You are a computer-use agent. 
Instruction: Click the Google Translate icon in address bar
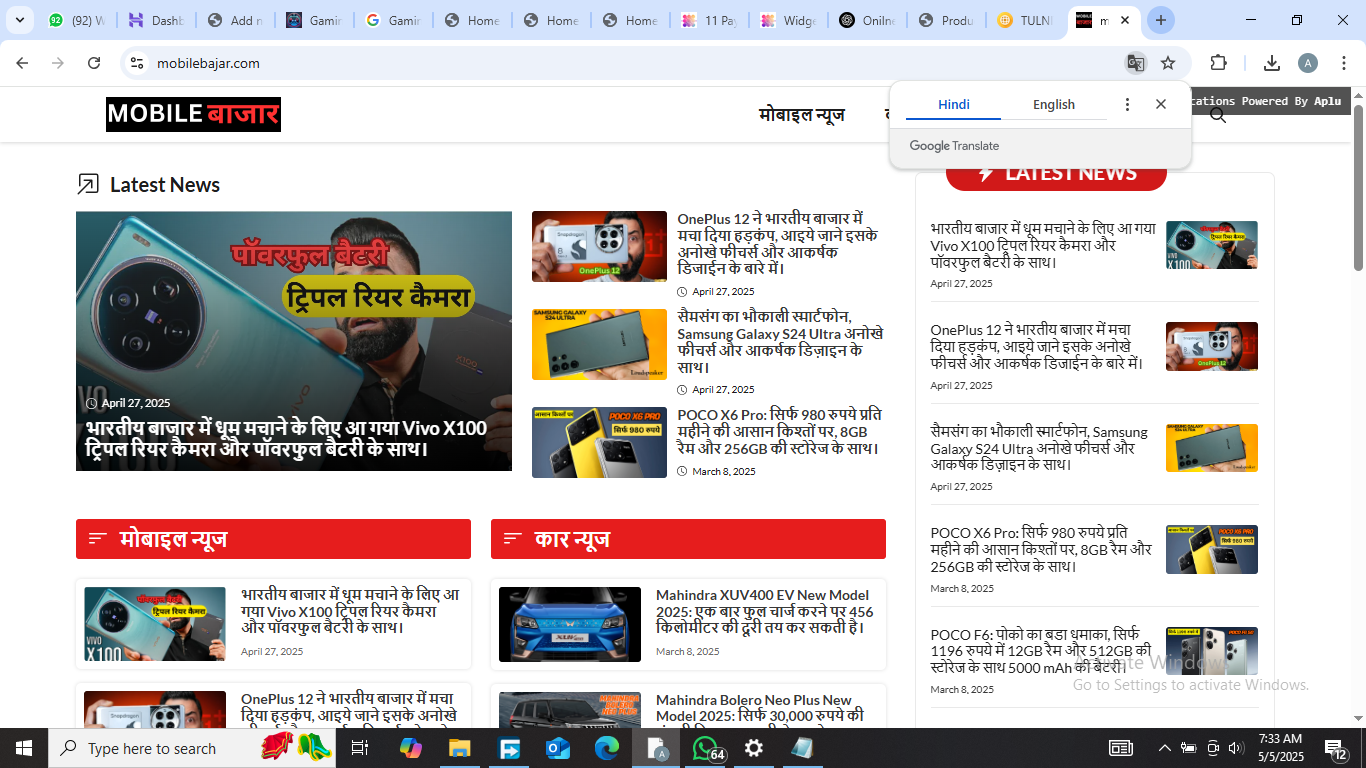(1135, 63)
